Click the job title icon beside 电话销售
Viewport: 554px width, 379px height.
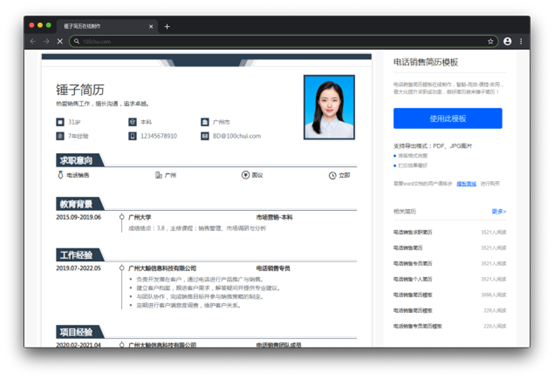coord(60,175)
